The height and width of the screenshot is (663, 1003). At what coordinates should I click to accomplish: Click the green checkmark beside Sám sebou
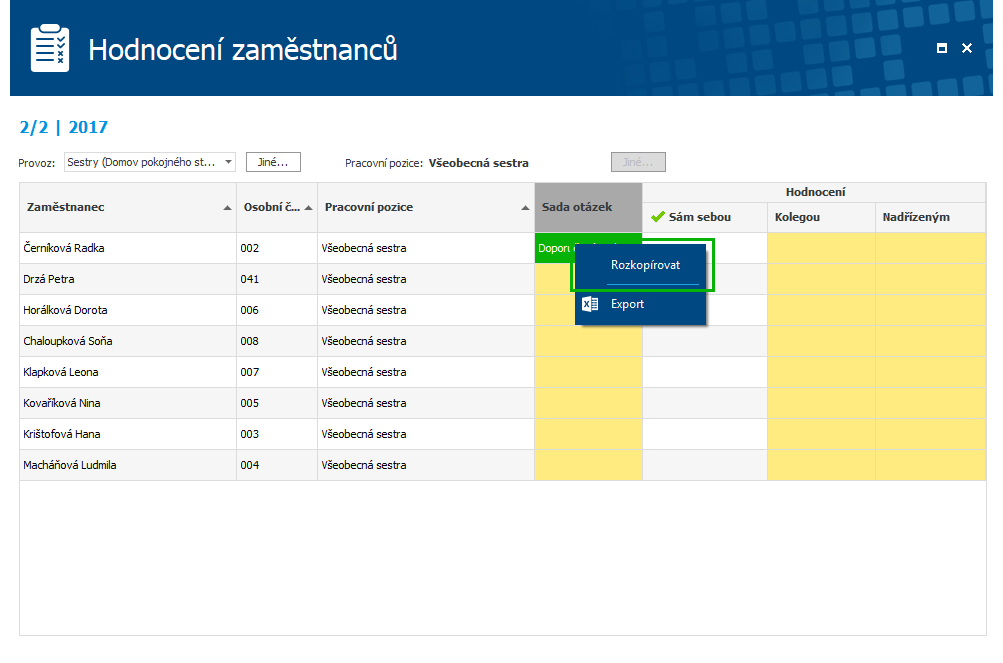pos(658,217)
